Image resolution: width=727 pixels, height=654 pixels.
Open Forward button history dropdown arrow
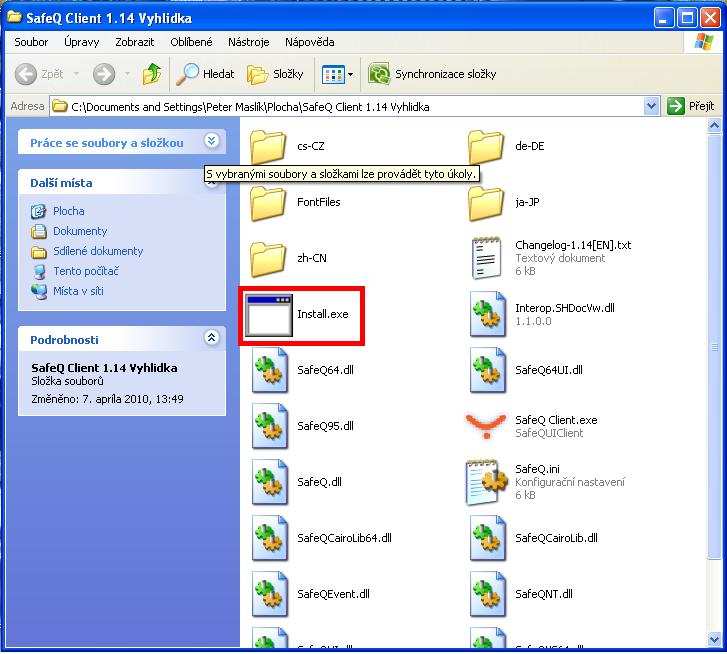pos(127,74)
